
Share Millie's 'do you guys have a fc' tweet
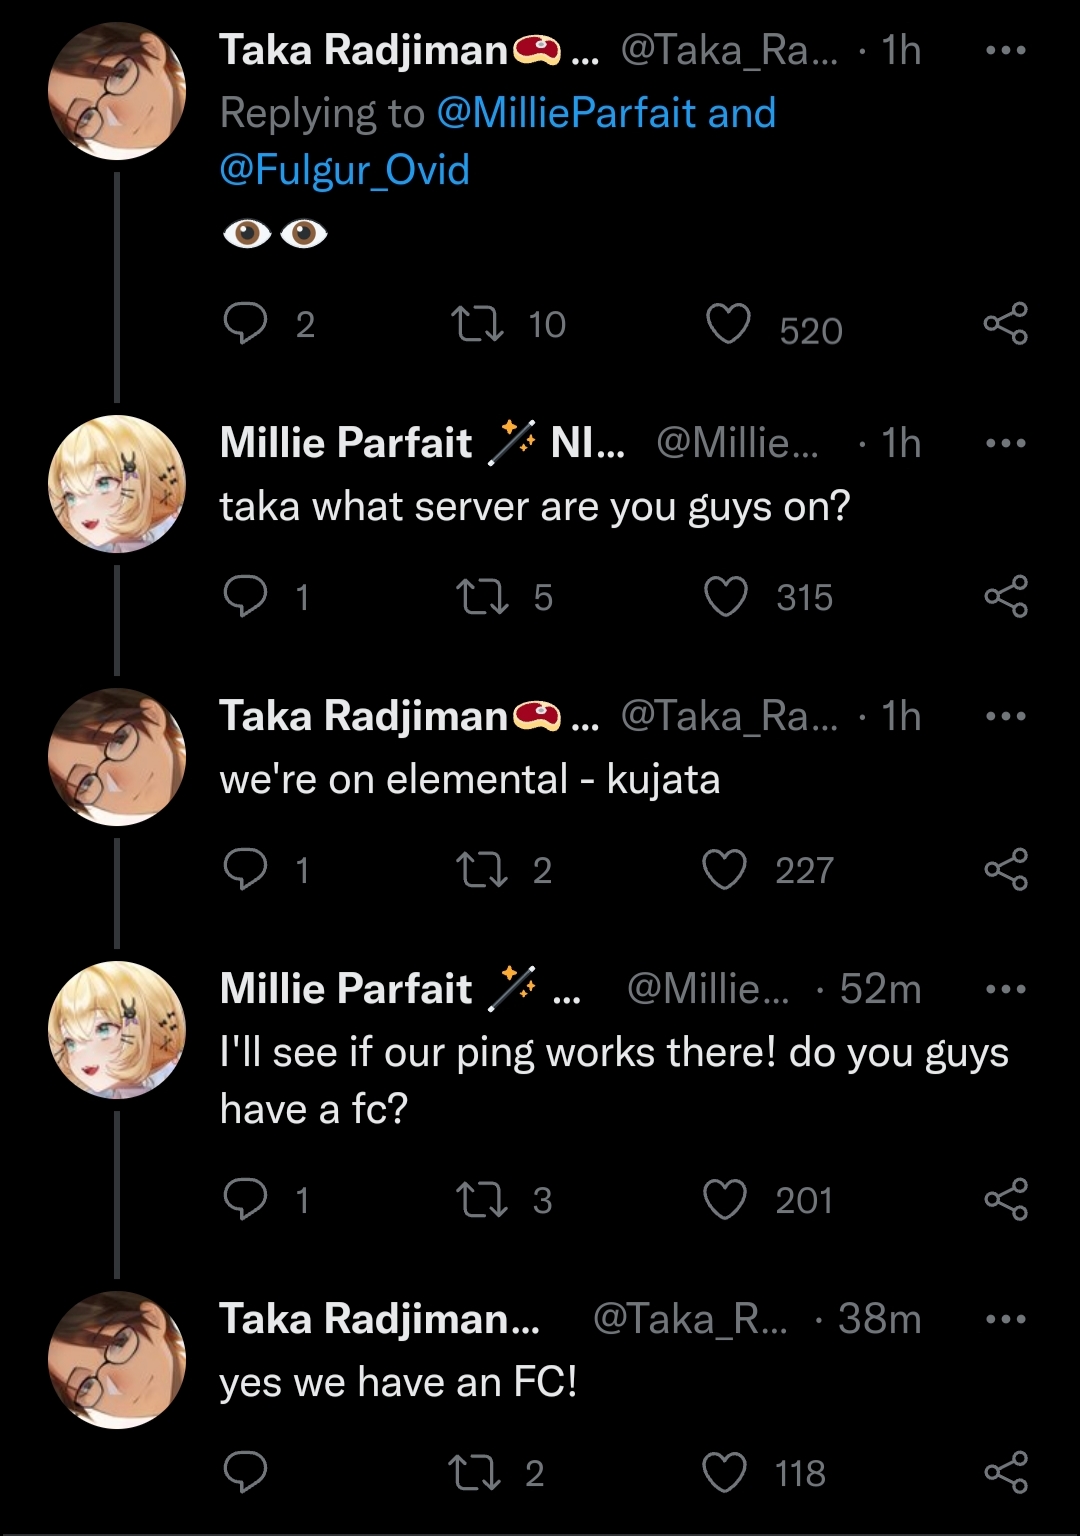pyautogui.click(x=1005, y=1200)
